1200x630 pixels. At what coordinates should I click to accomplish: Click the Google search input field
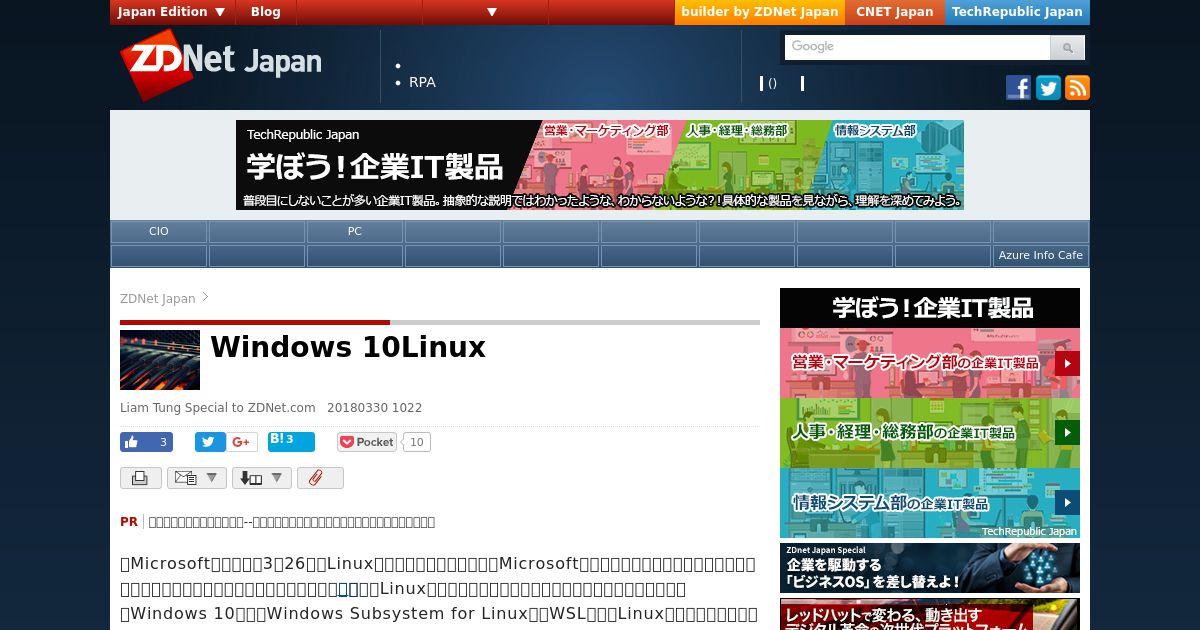(917, 47)
